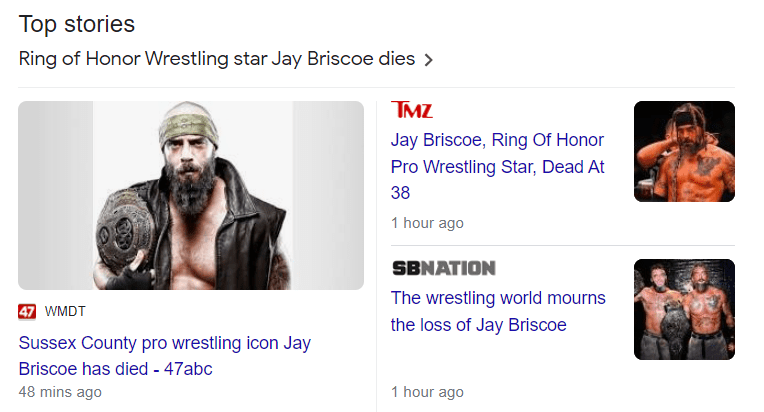
Task: Expand top story via chevron arrow
Action: 429,60
